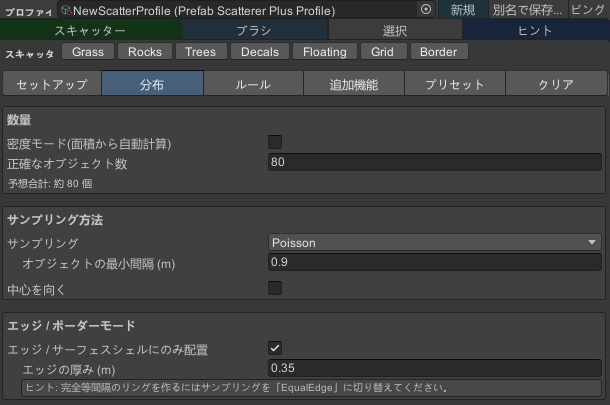
Task: Click the エッジの厚み (m) label
Action: tap(69, 370)
